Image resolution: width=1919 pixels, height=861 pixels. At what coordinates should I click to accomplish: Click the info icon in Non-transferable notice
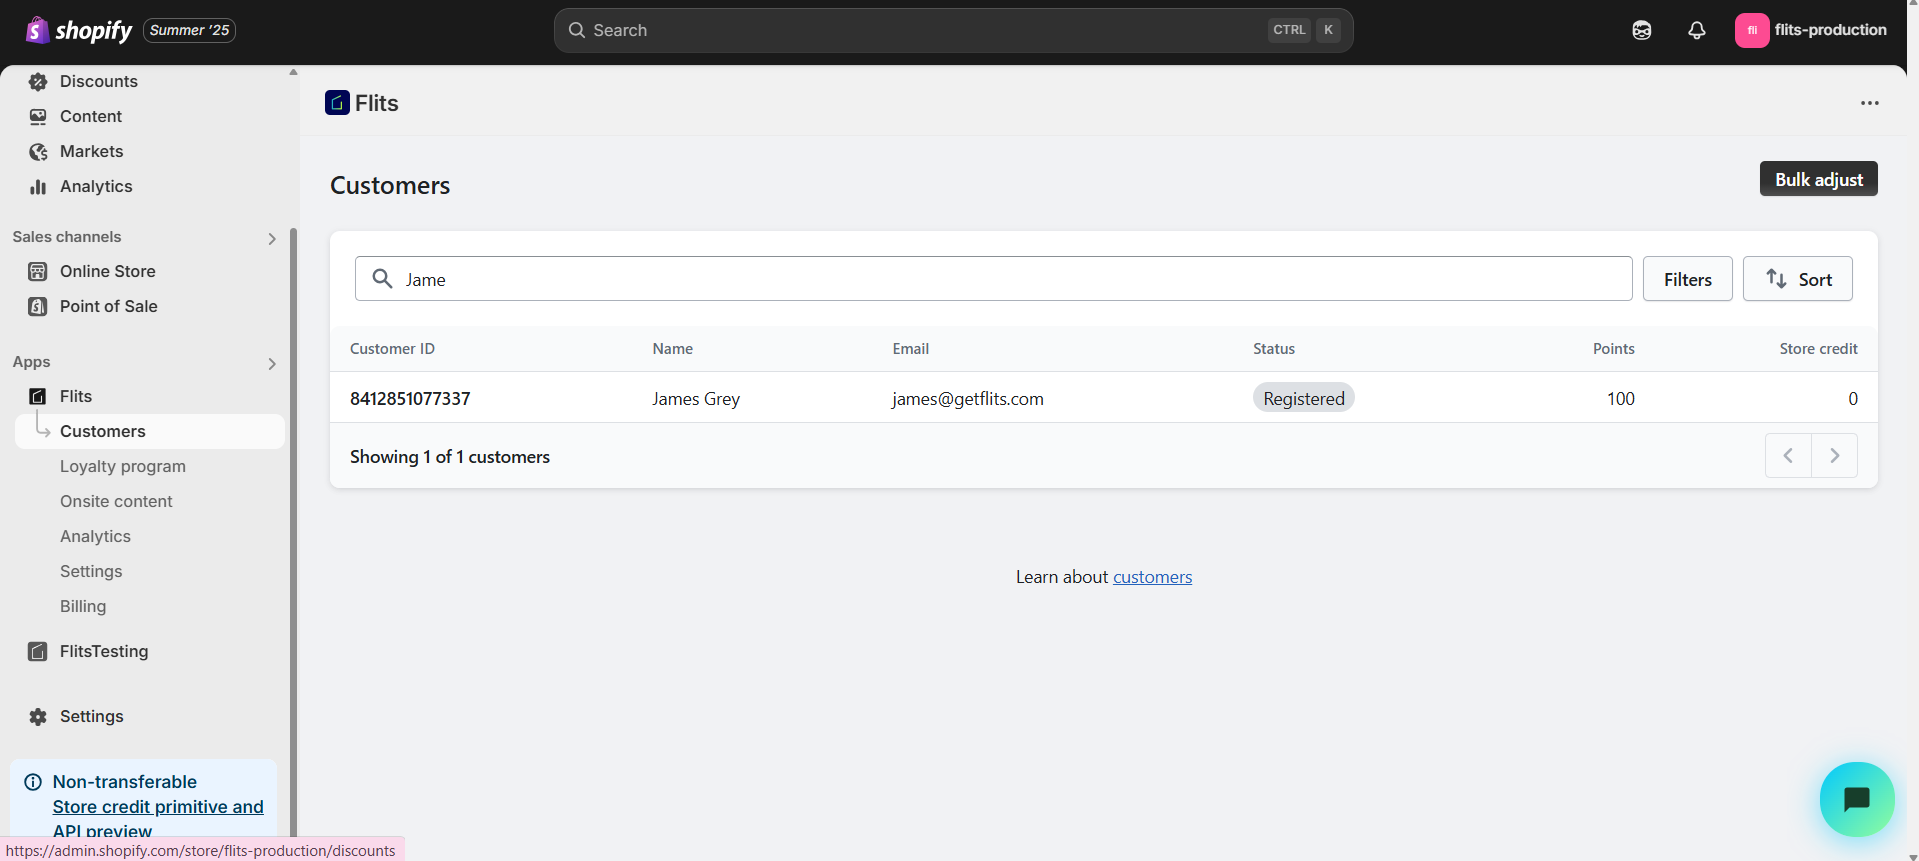tap(33, 782)
